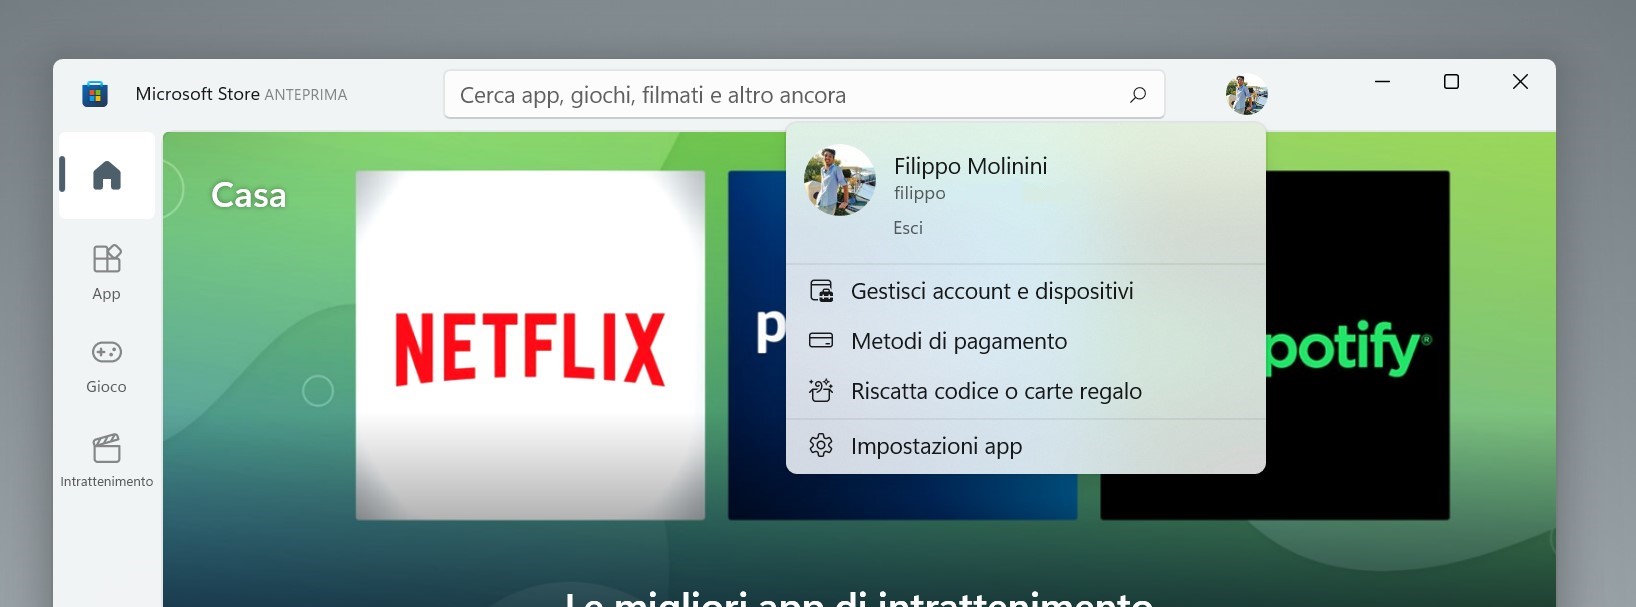Screen dimensions: 1636x607
Task: Open Metodi di pagamento
Action: tap(1026, 341)
